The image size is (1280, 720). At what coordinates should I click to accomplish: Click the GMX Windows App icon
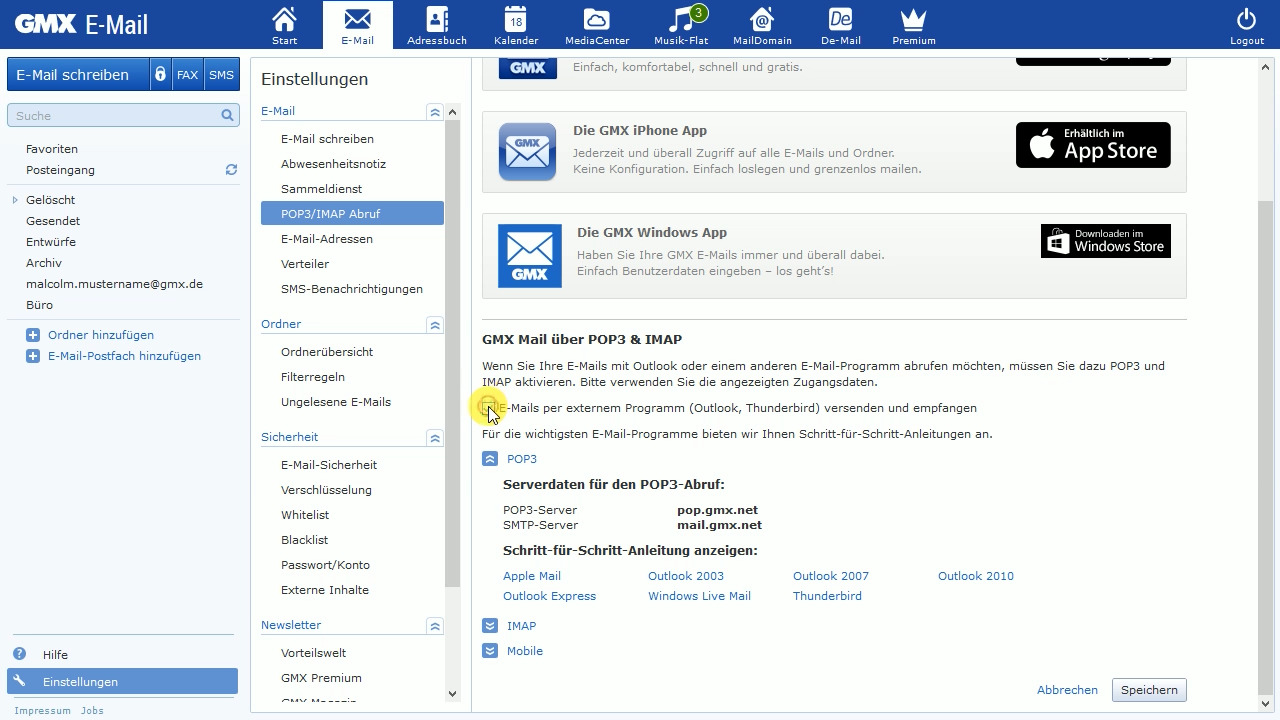pyautogui.click(x=530, y=256)
